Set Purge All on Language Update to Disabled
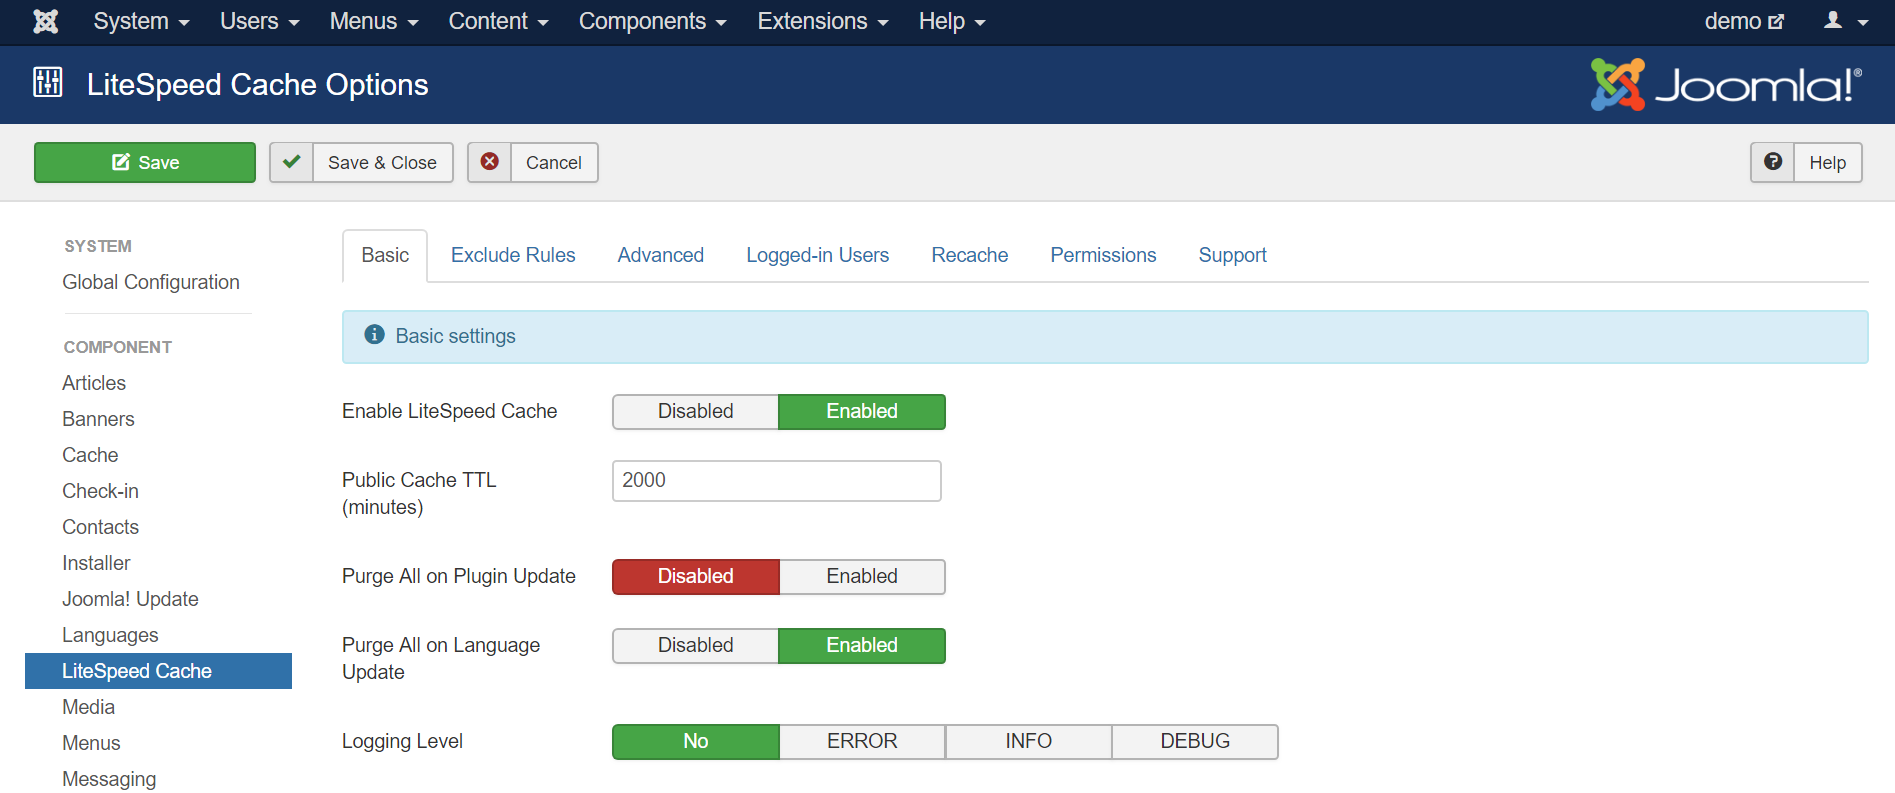This screenshot has width=1895, height=793. click(696, 645)
